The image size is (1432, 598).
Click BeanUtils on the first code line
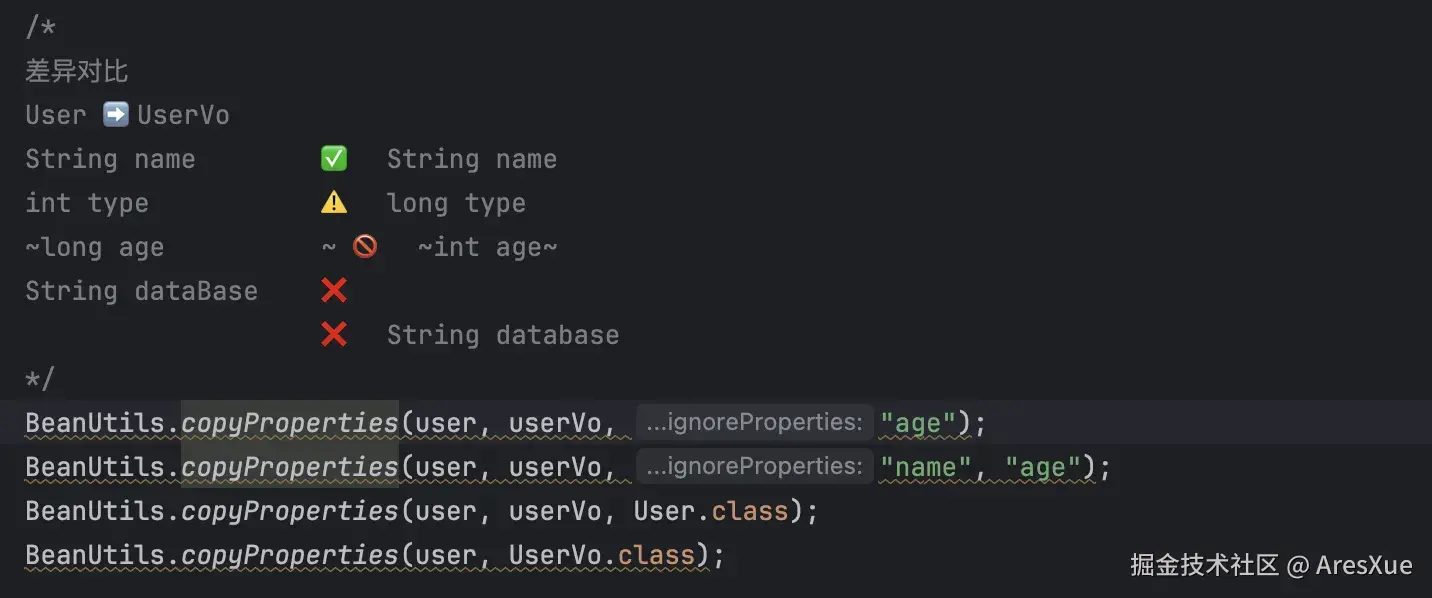tap(95, 423)
